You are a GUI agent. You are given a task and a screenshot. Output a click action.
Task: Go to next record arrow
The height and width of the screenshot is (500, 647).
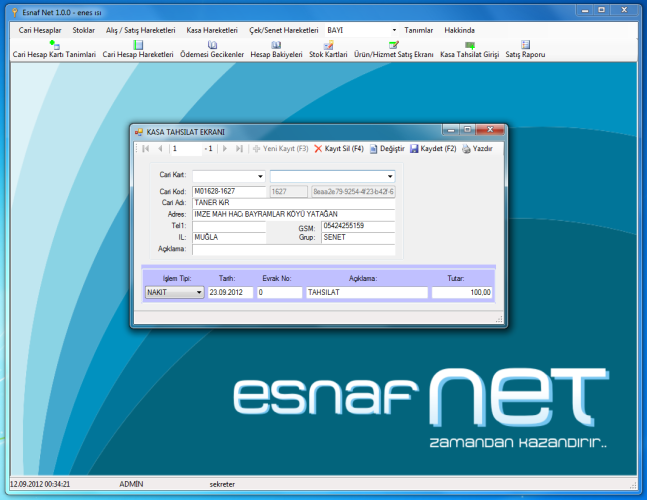tap(225, 149)
